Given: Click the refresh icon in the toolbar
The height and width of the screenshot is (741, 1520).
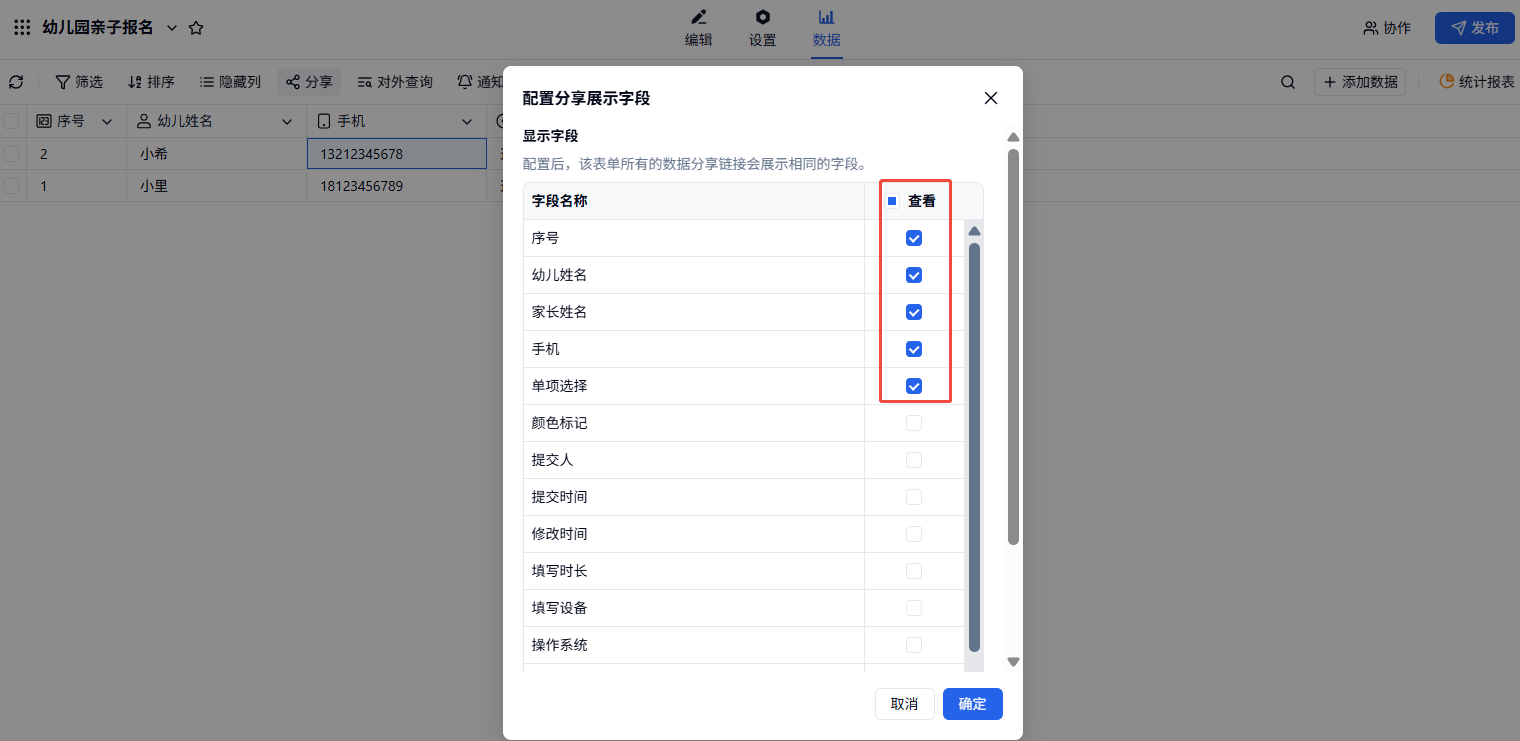Looking at the screenshot, I should point(16,82).
